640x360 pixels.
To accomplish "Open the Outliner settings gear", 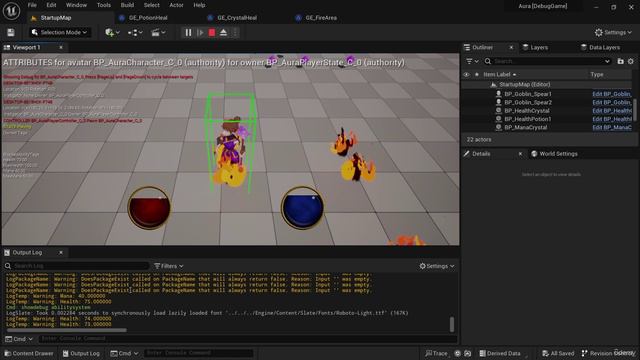I will pyautogui.click(x=631, y=61).
